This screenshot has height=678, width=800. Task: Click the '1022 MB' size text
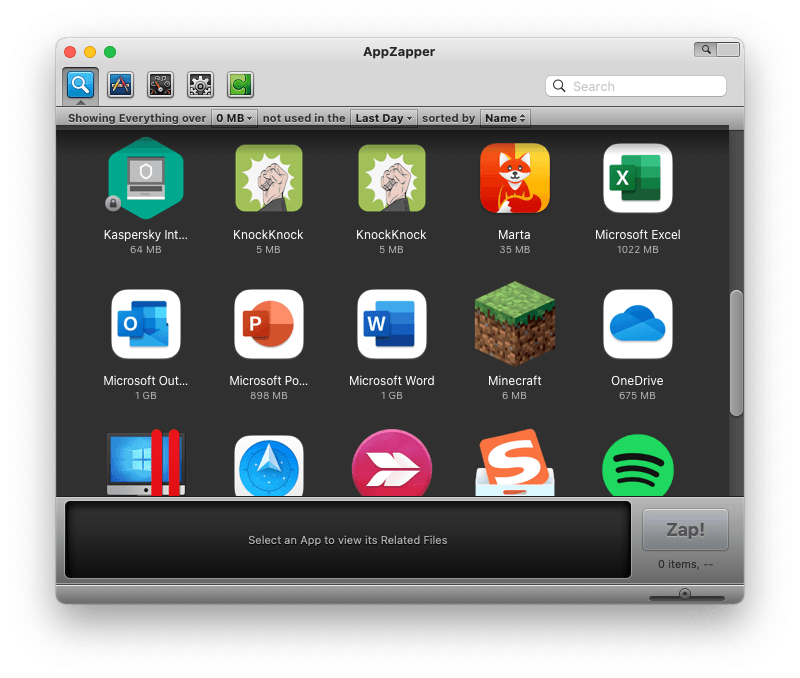[637, 249]
